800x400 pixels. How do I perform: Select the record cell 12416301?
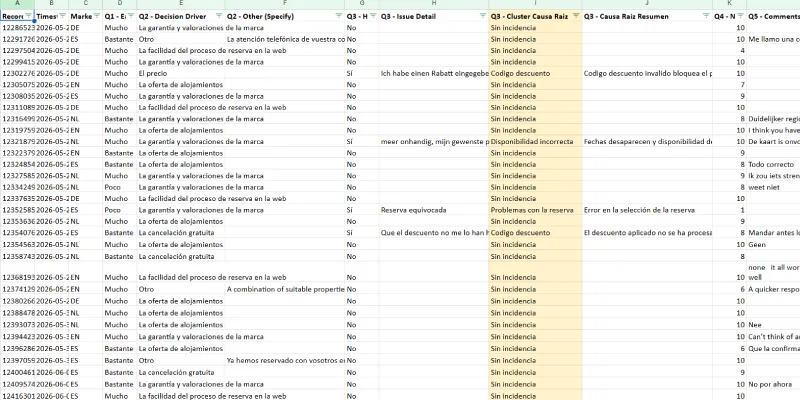click(x=17, y=396)
